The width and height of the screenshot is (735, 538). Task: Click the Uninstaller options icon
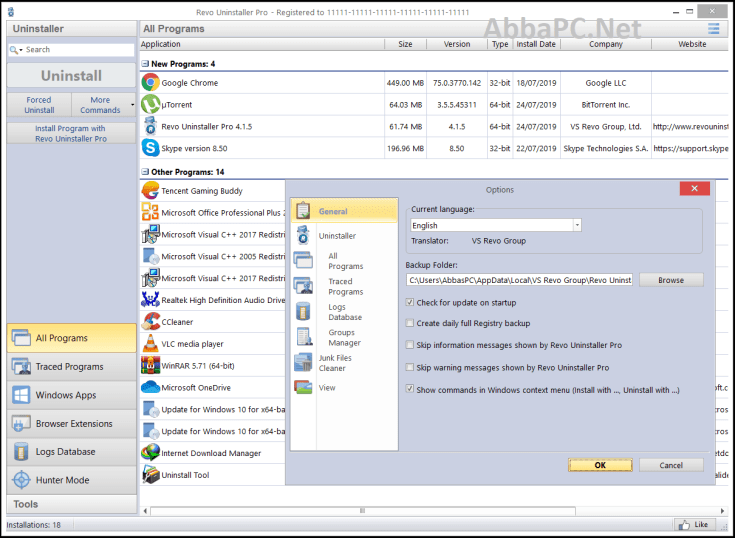coord(303,235)
